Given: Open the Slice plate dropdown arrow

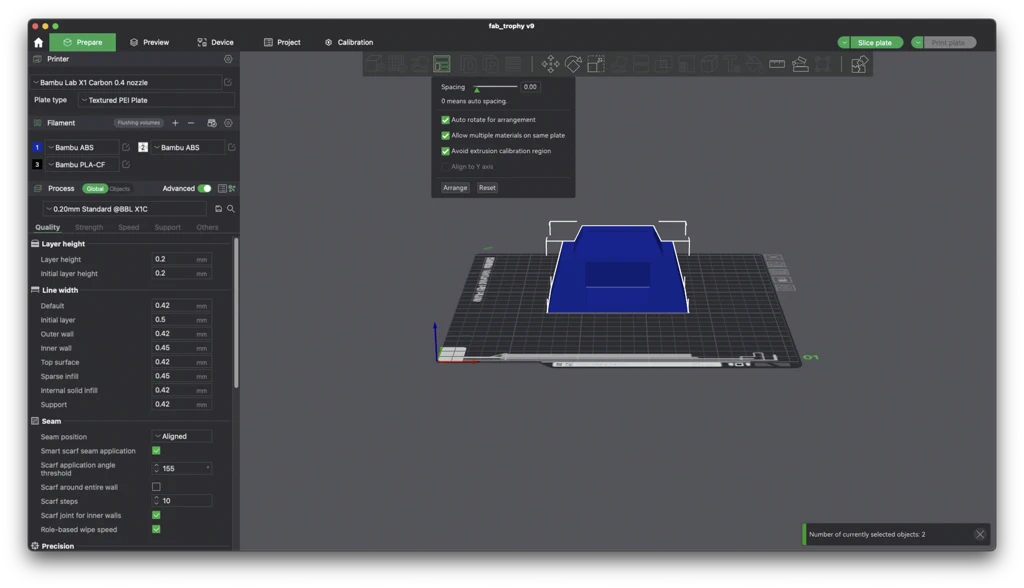Looking at the screenshot, I should point(844,42).
